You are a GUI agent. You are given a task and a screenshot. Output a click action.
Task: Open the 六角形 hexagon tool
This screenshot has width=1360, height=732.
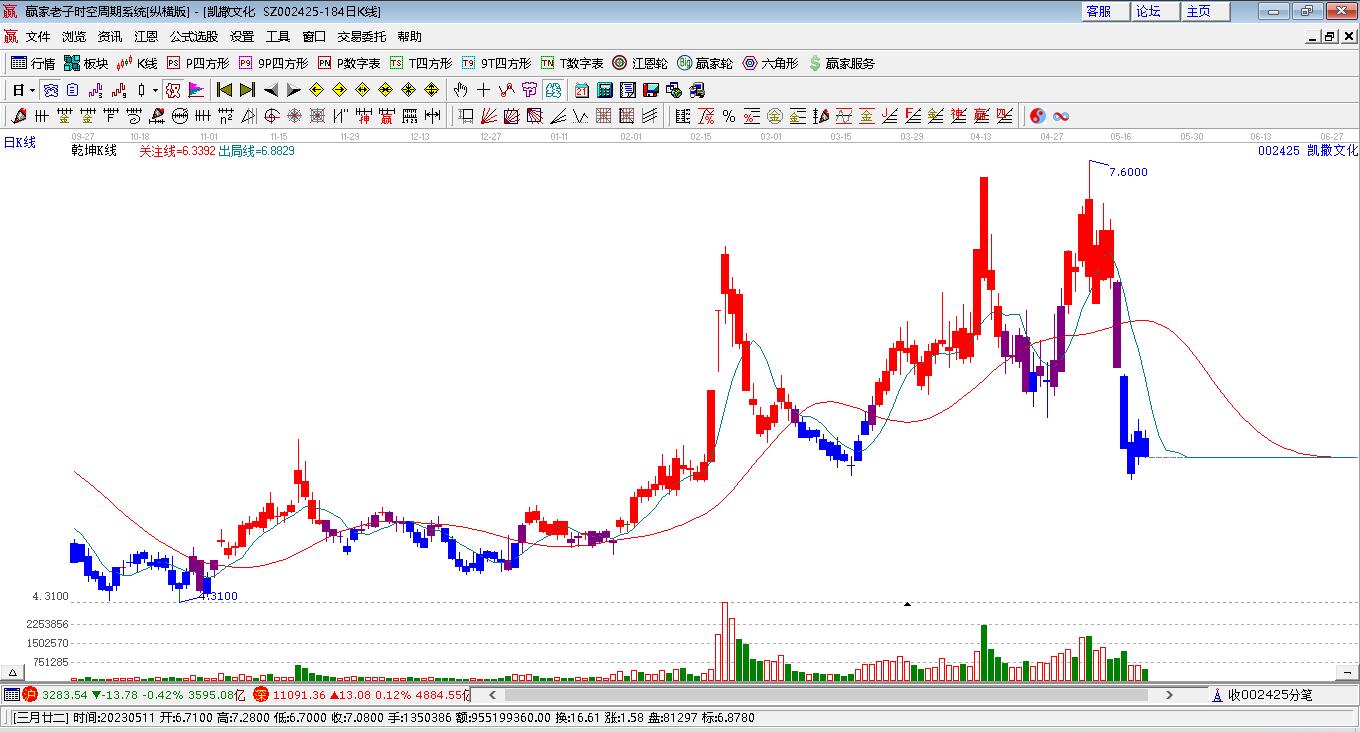(x=770, y=63)
